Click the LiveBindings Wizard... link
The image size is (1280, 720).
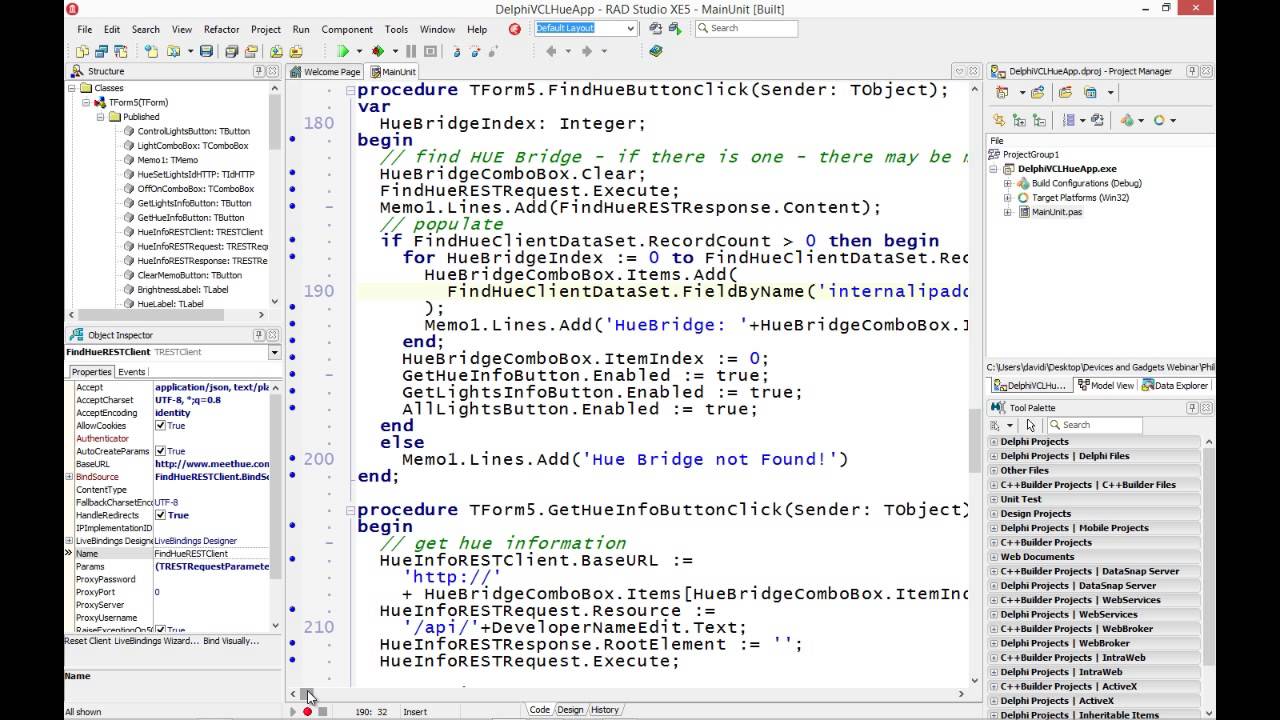coord(157,641)
